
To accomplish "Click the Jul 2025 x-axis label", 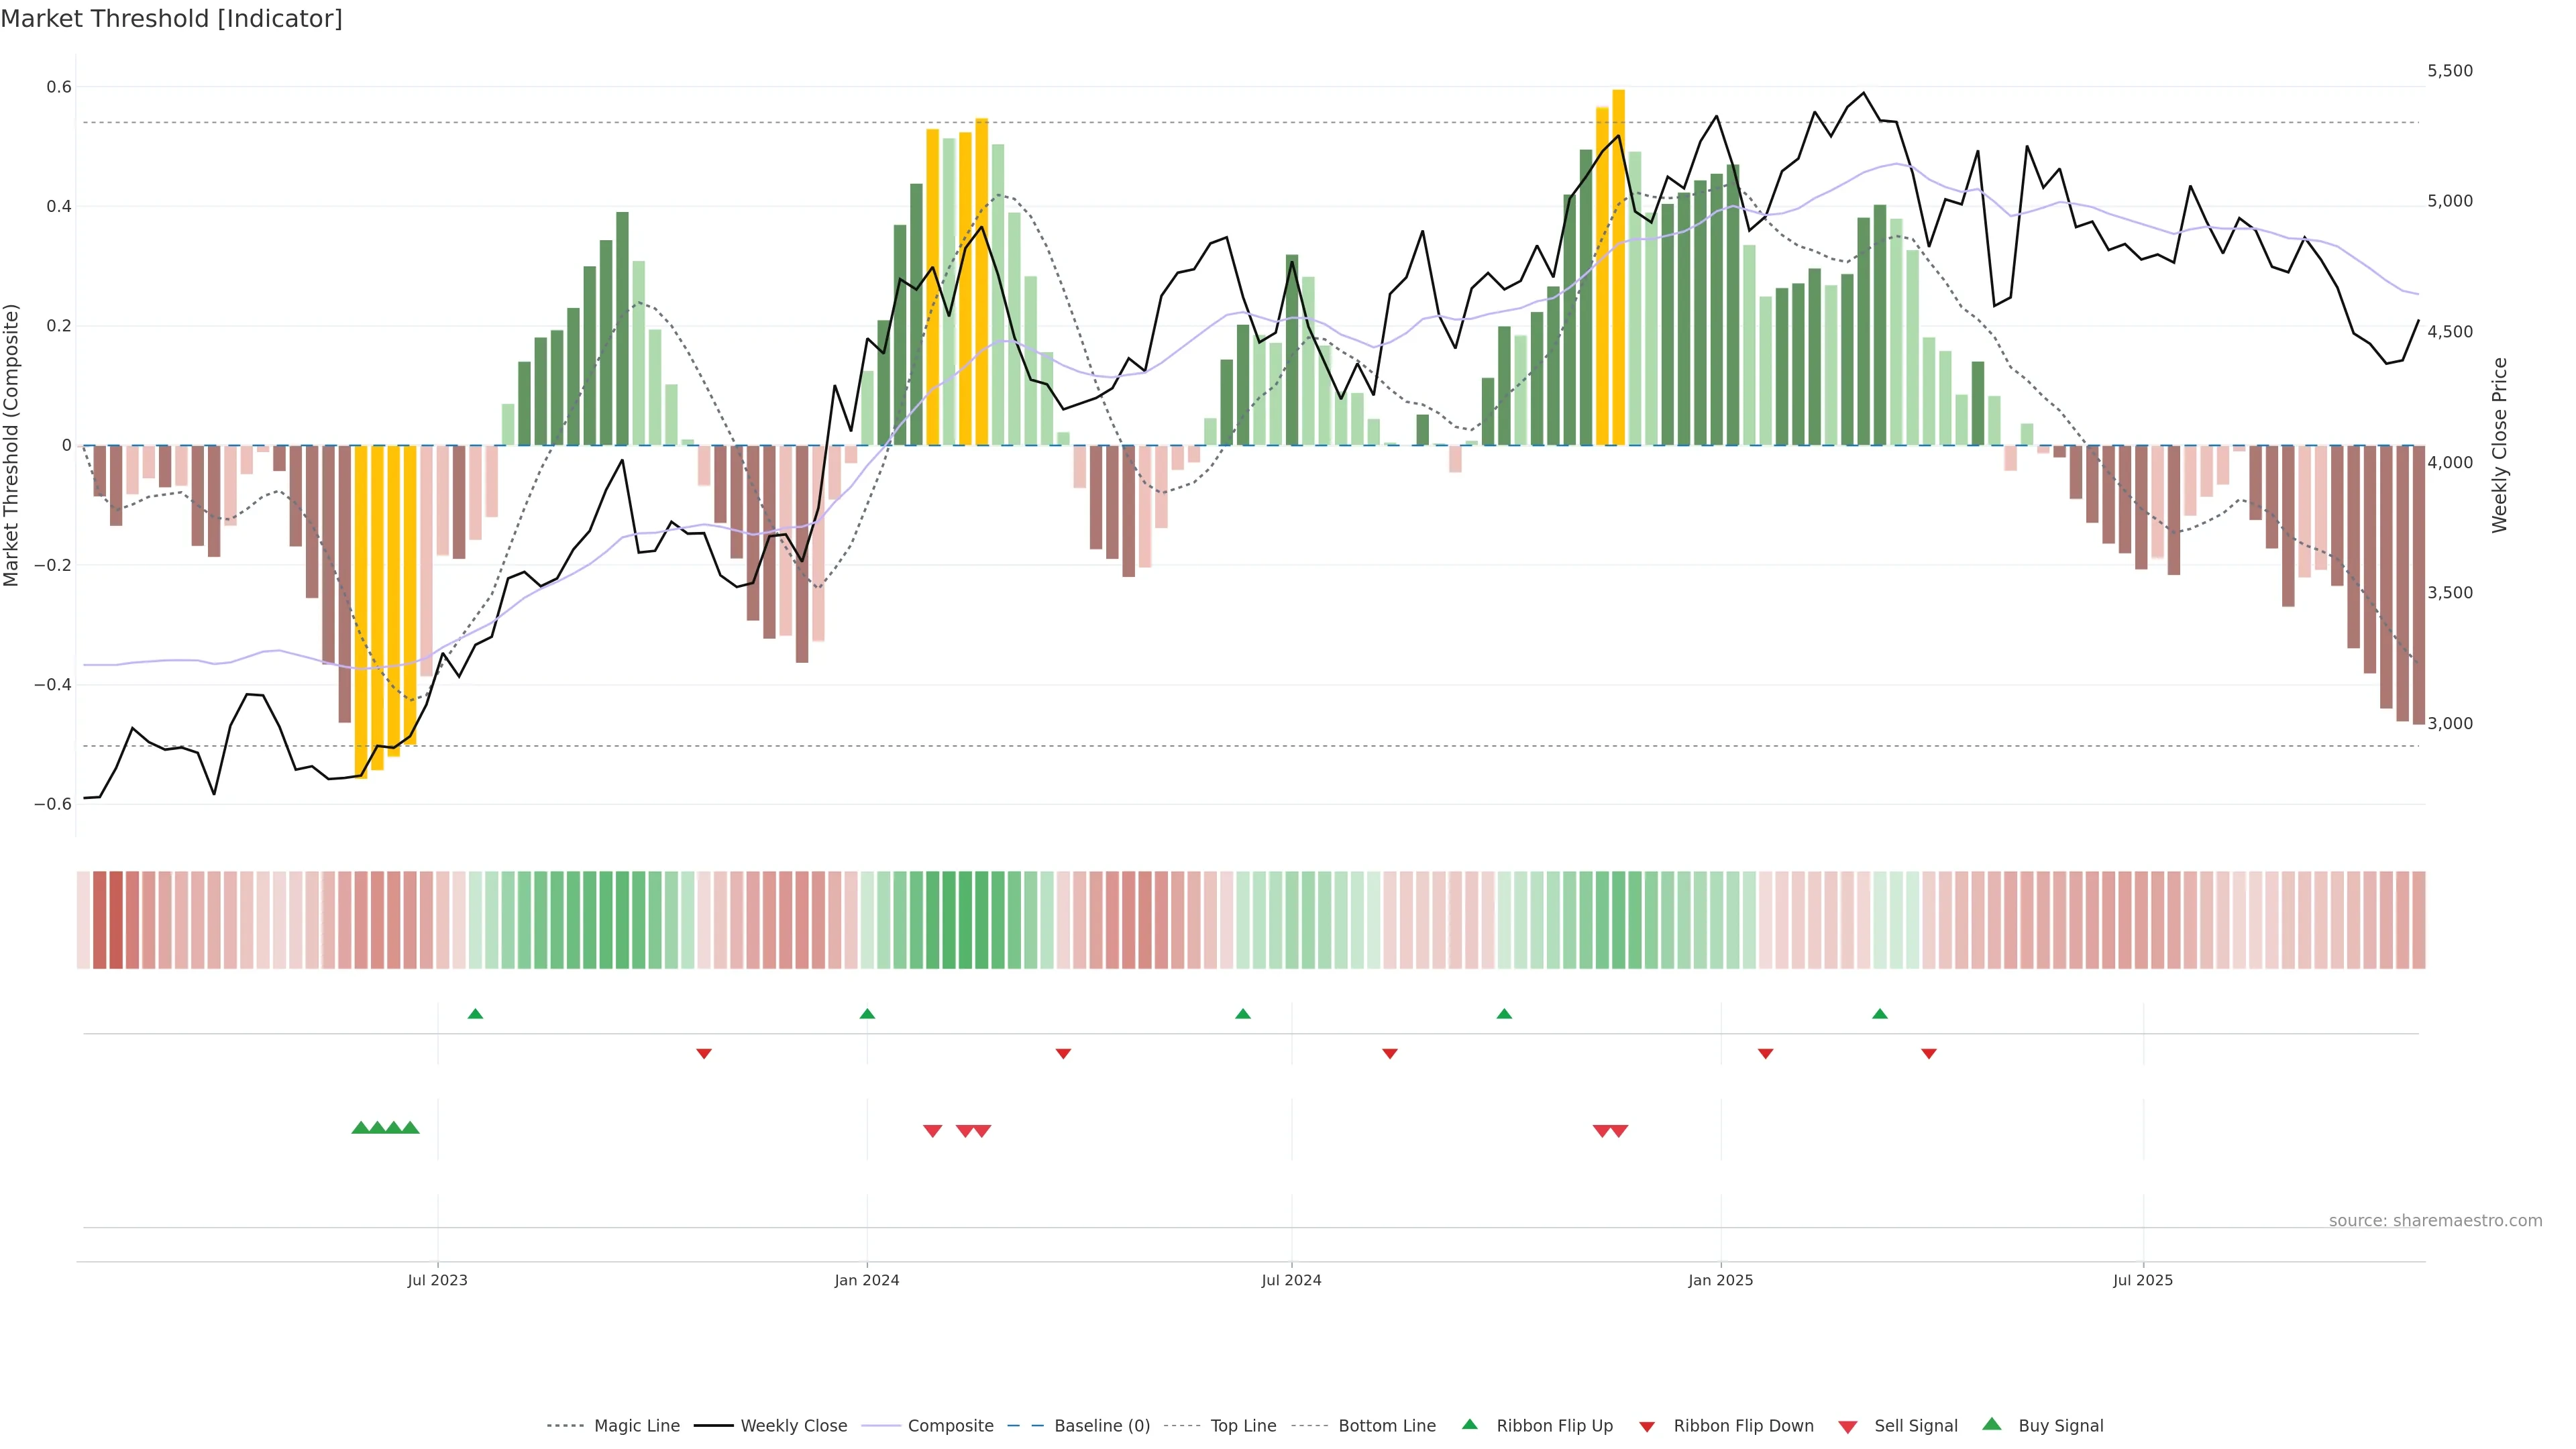I will [x=2143, y=1280].
